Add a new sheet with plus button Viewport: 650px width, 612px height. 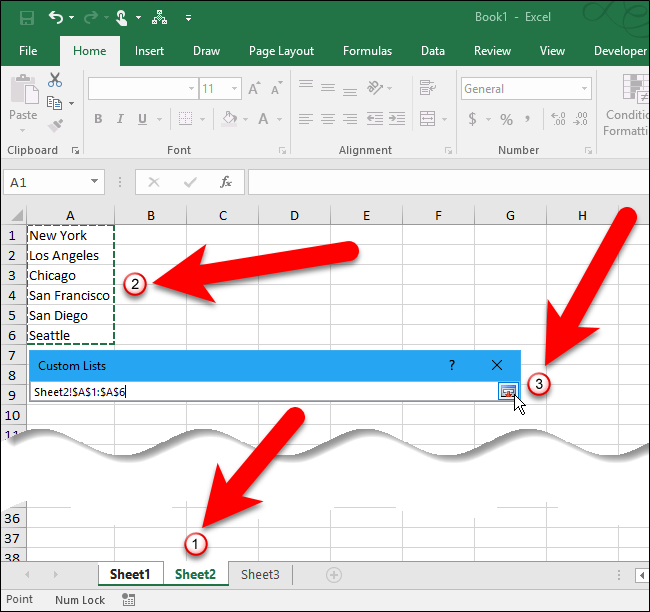pyautogui.click(x=334, y=575)
